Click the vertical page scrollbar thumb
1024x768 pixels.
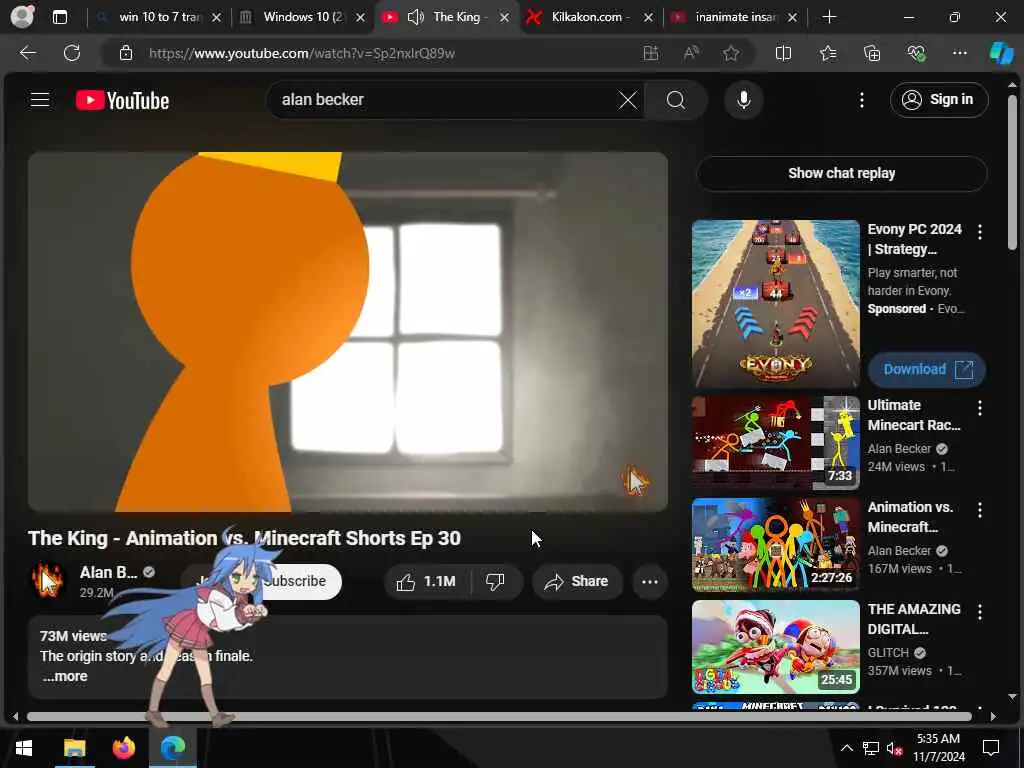pos(1012,172)
